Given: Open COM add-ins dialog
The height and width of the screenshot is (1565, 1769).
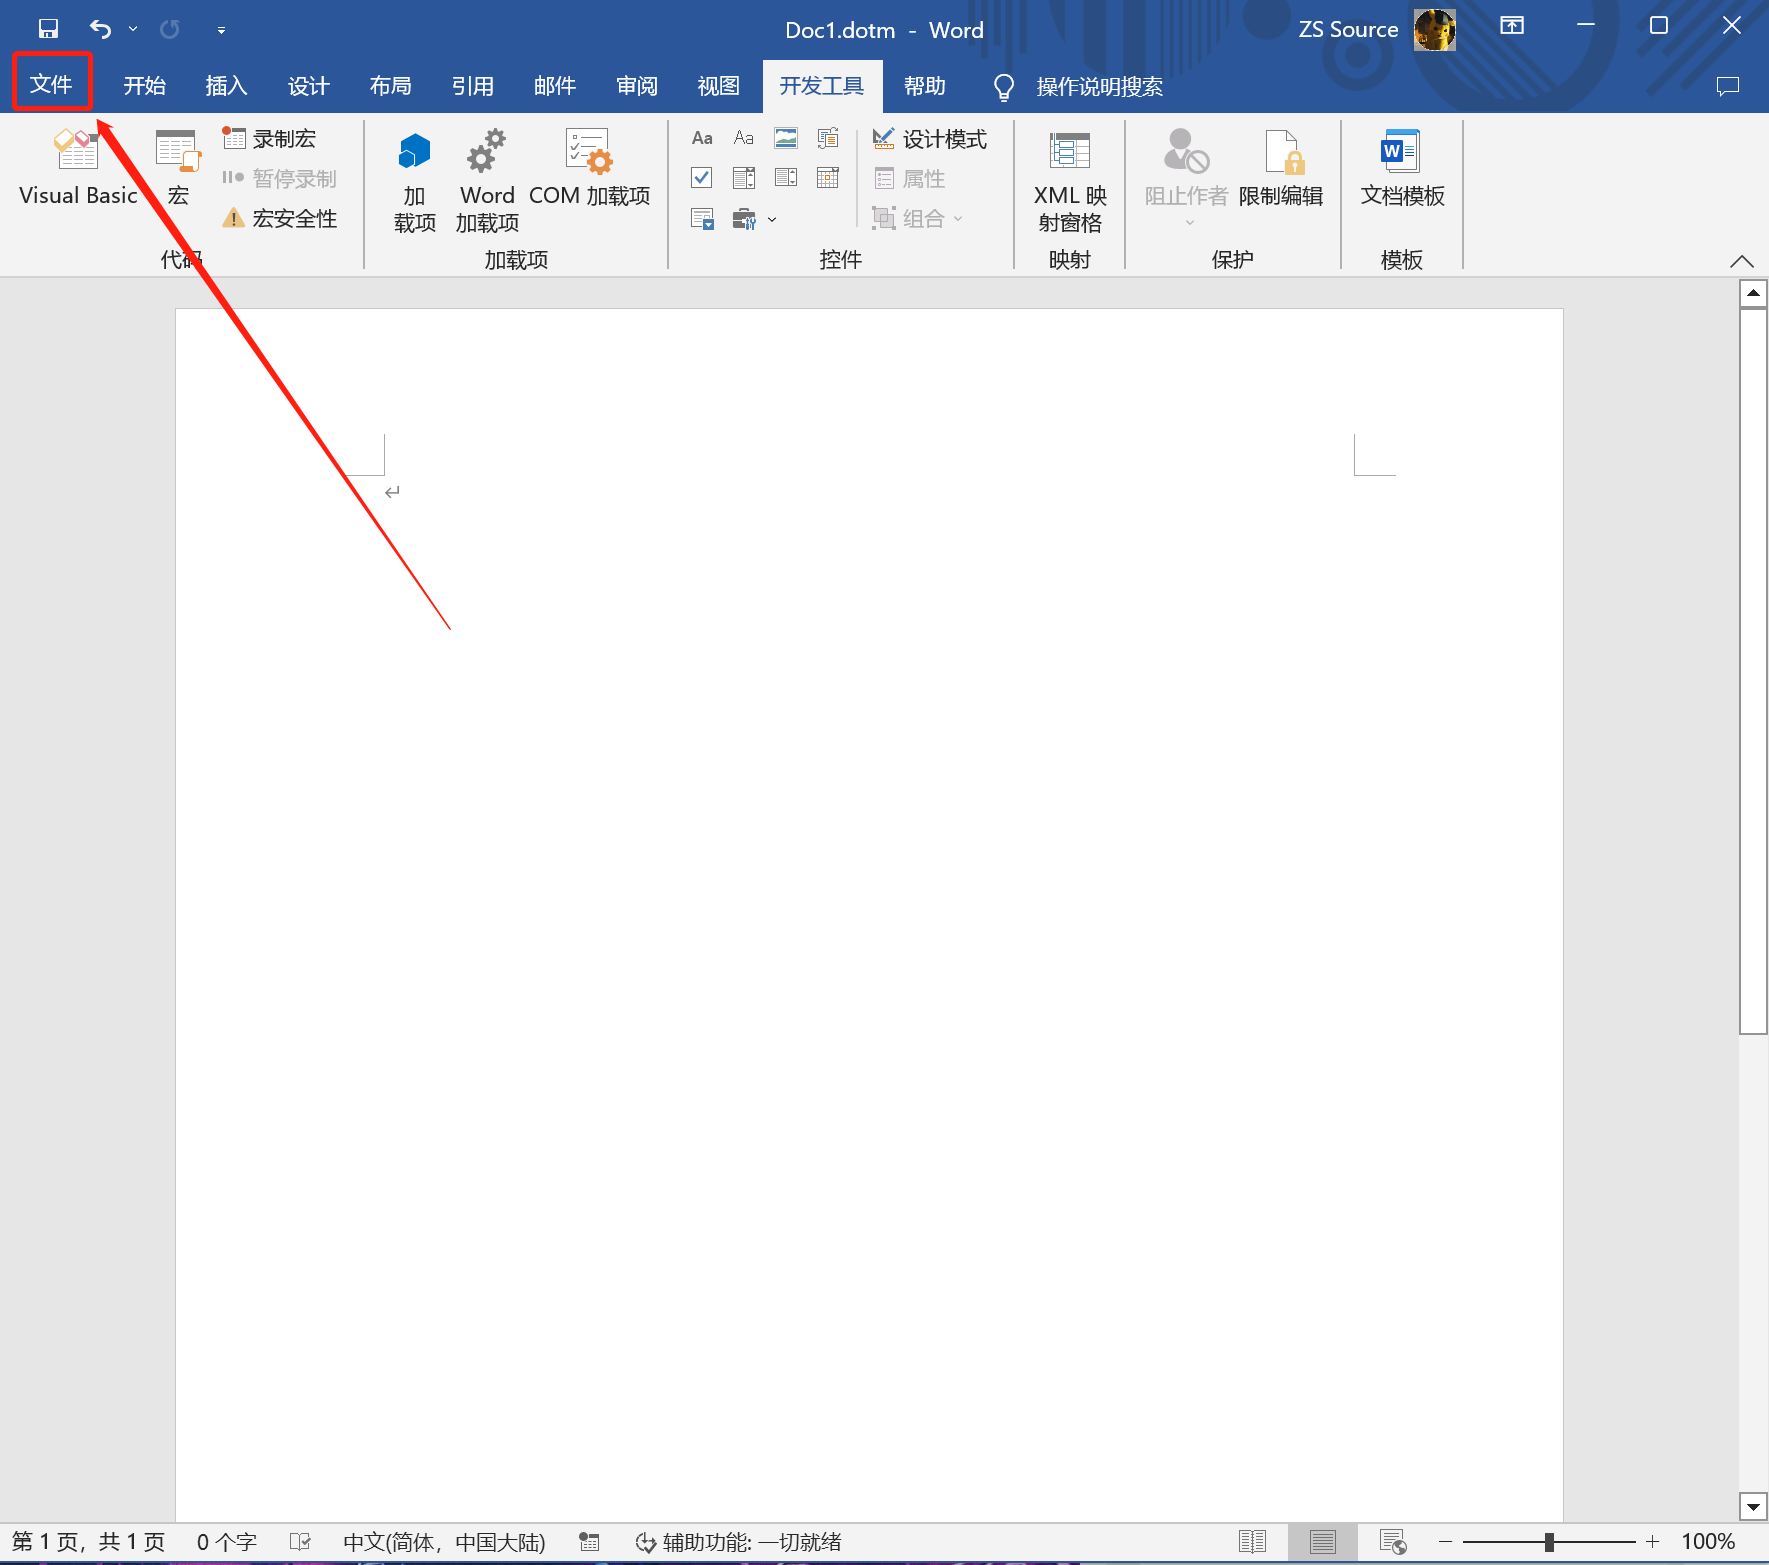Looking at the screenshot, I should (x=589, y=168).
